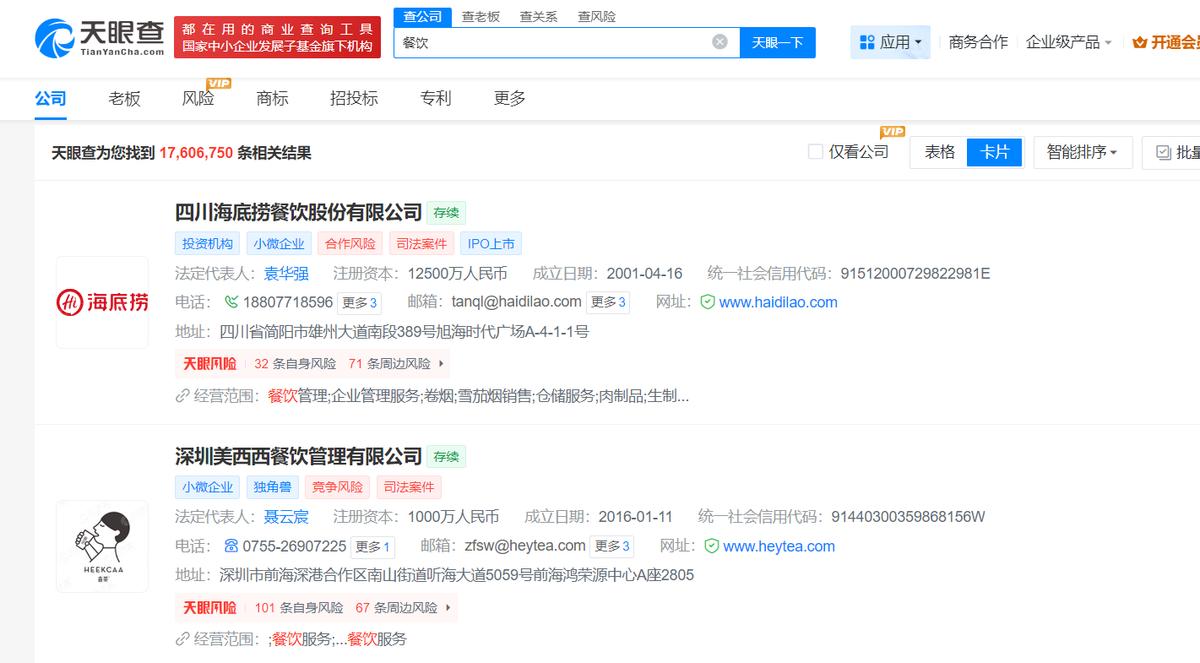Switch to the 招投标 results tab
This screenshot has width=1200, height=663.
(354, 98)
